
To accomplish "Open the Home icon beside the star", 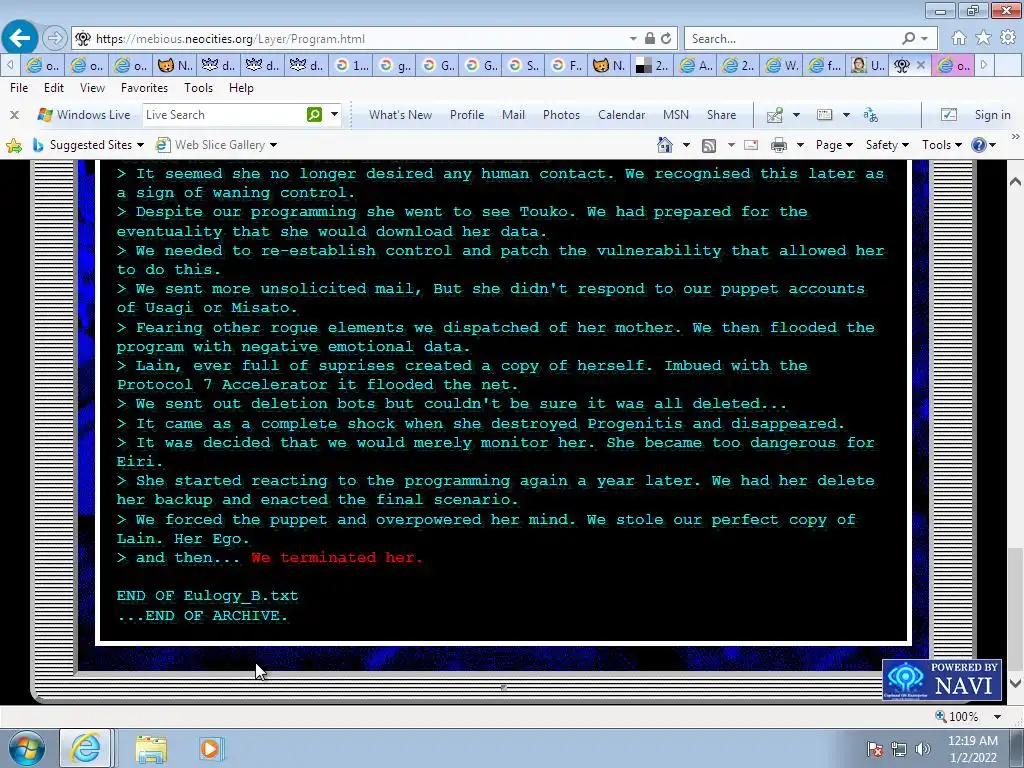I will pyautogui.click(x=959, y=38).
